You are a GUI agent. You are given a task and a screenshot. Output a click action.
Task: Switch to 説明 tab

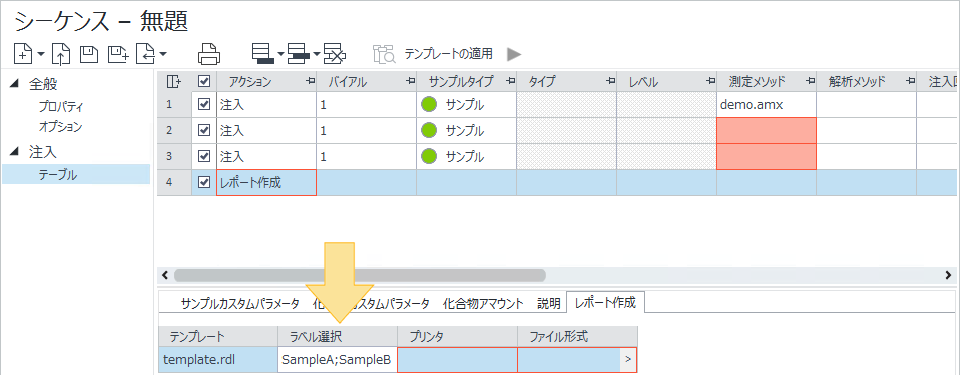click(x=549, y=303)
